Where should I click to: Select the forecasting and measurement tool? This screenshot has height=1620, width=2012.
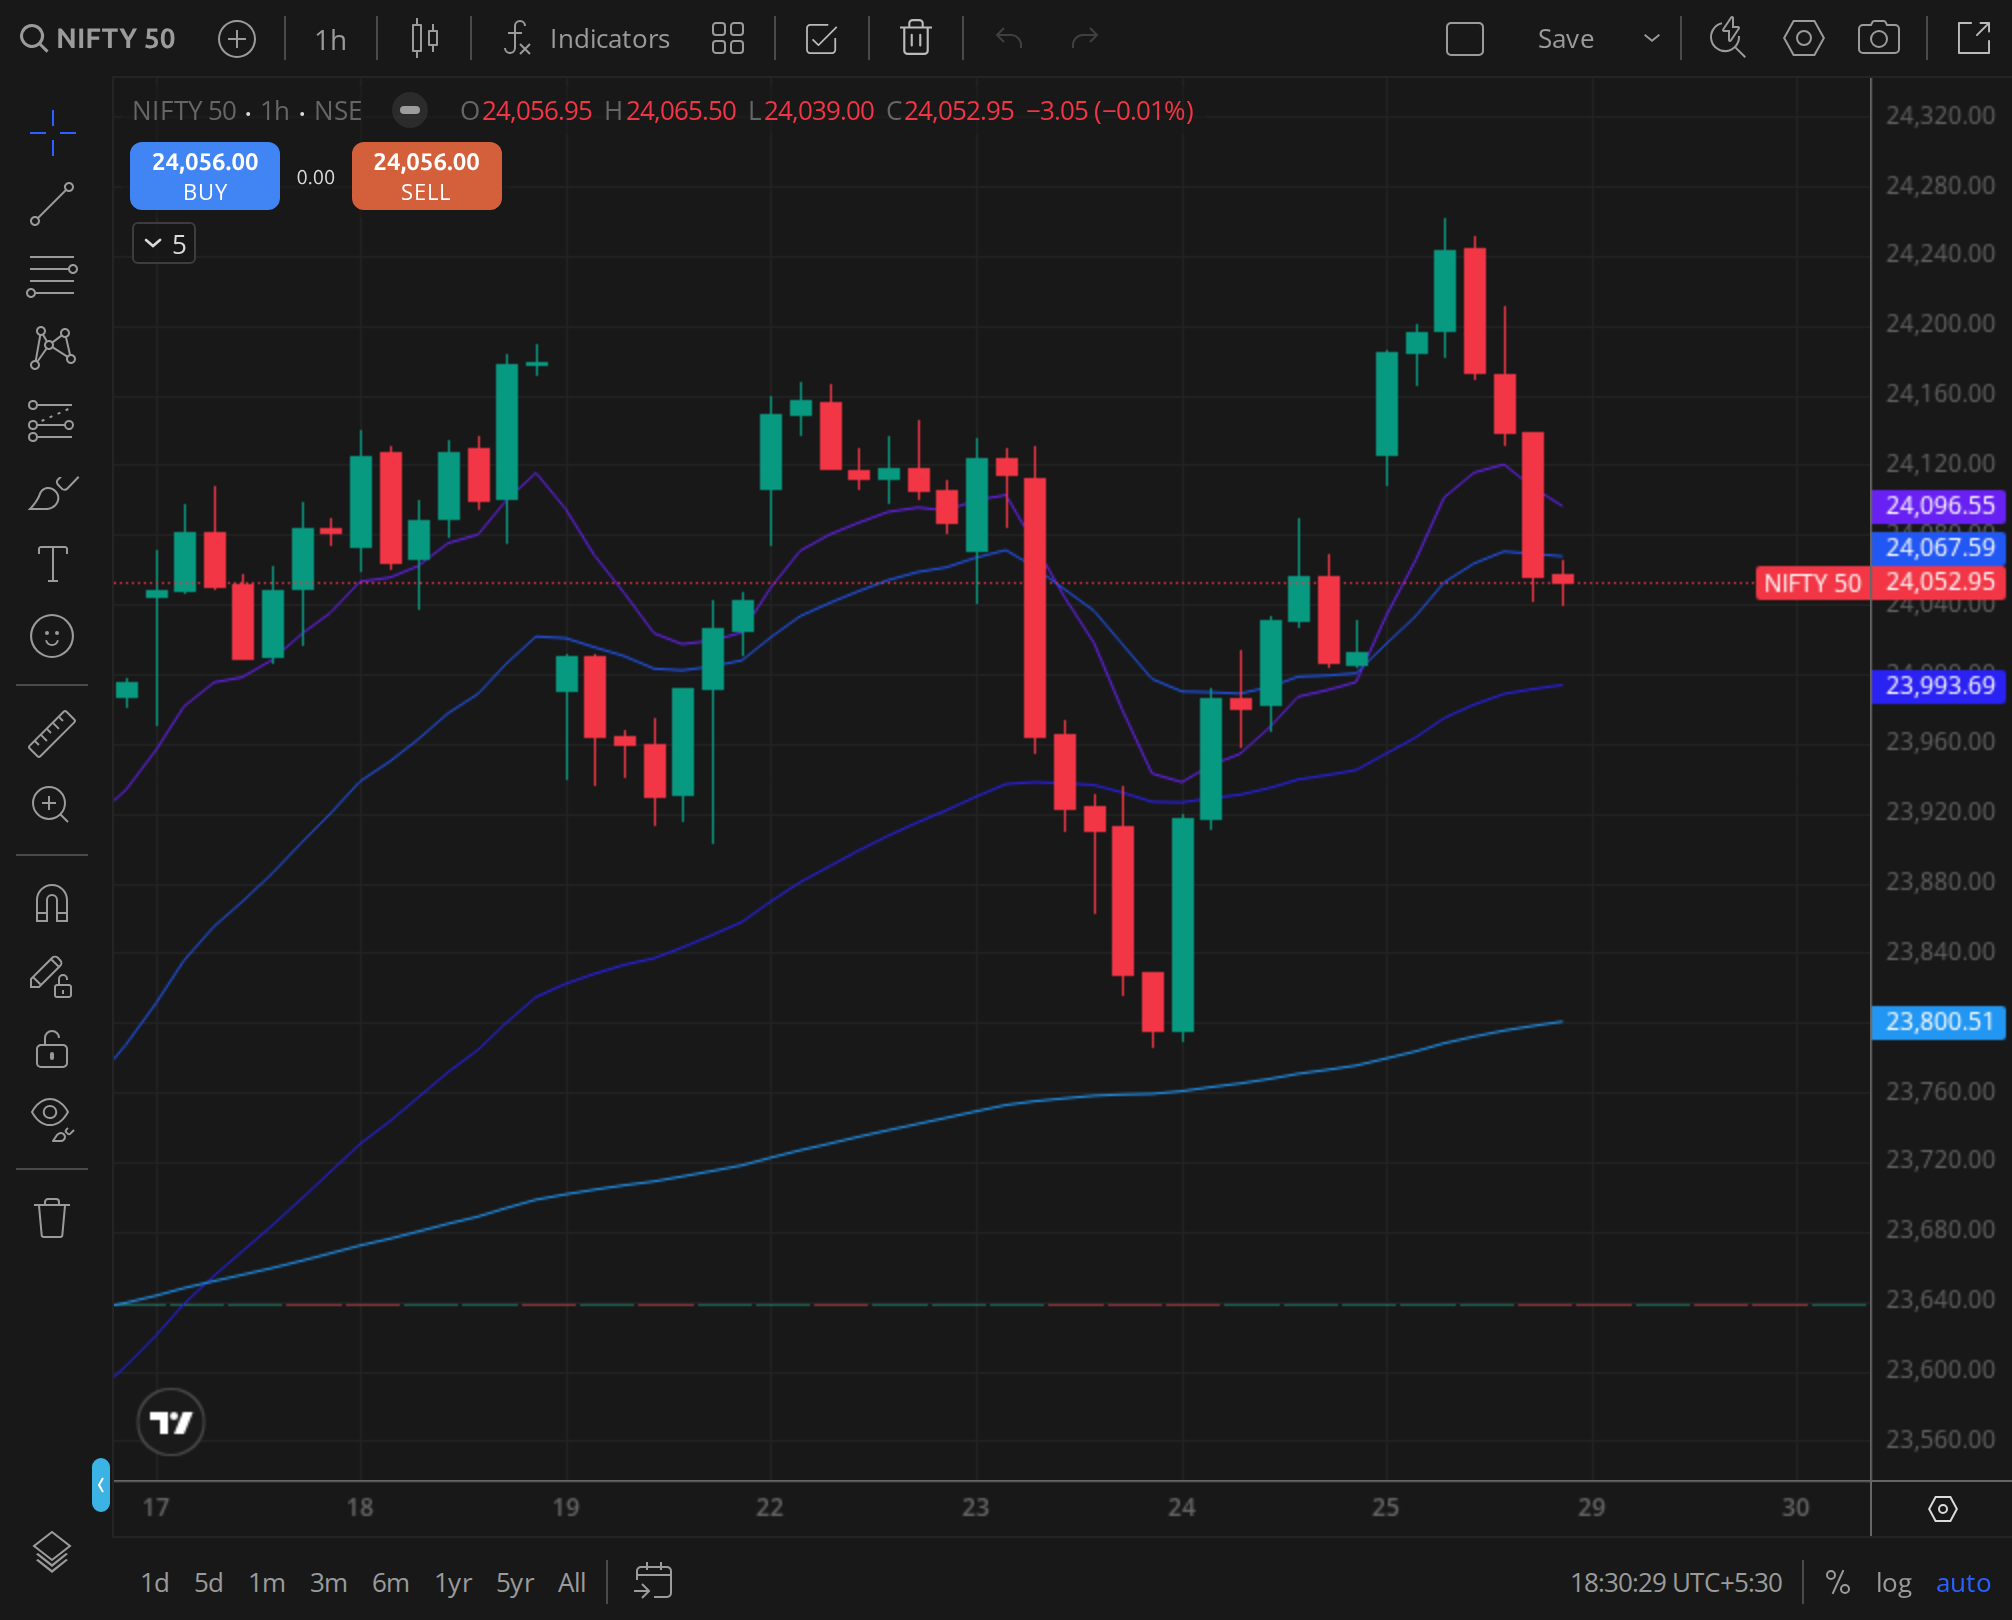(x=52, y=420)
